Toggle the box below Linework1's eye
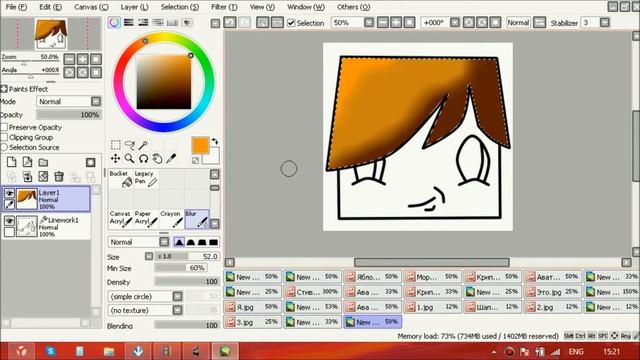640x360 pixels. click(x=9, y=232)
